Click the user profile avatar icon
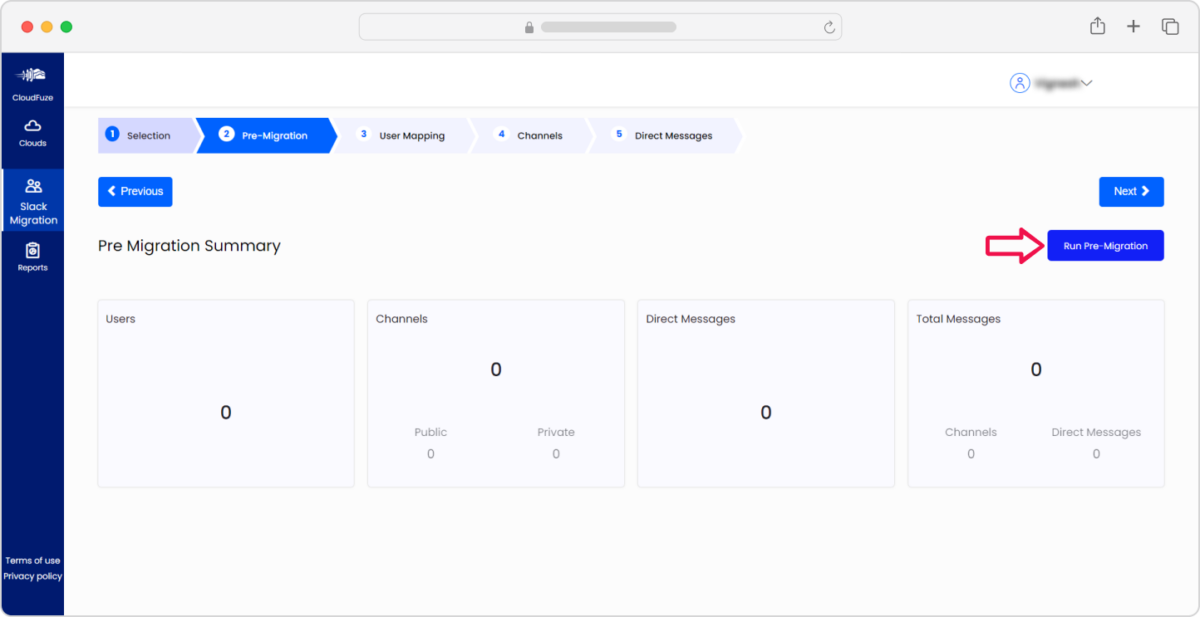1200x617 pixels. pos(1019,82)
